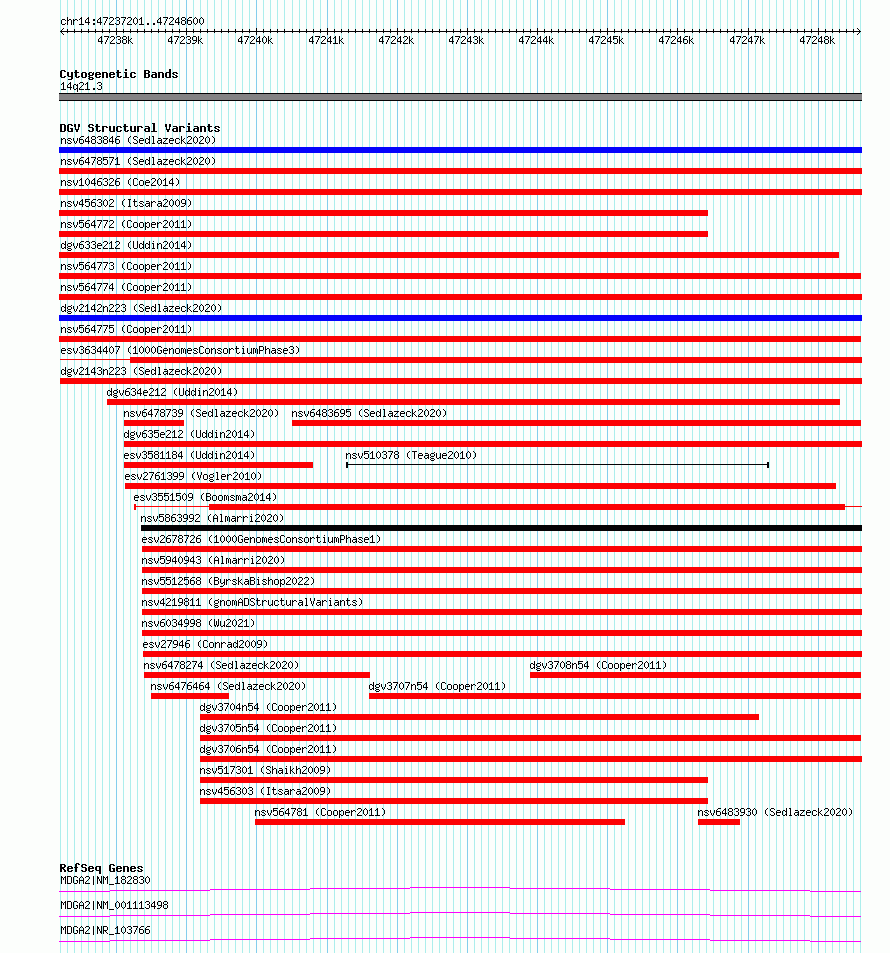Click the chr14:47237201..47248600 coordinates text
This screenshot has height=953, width=890.
(132, 21)
